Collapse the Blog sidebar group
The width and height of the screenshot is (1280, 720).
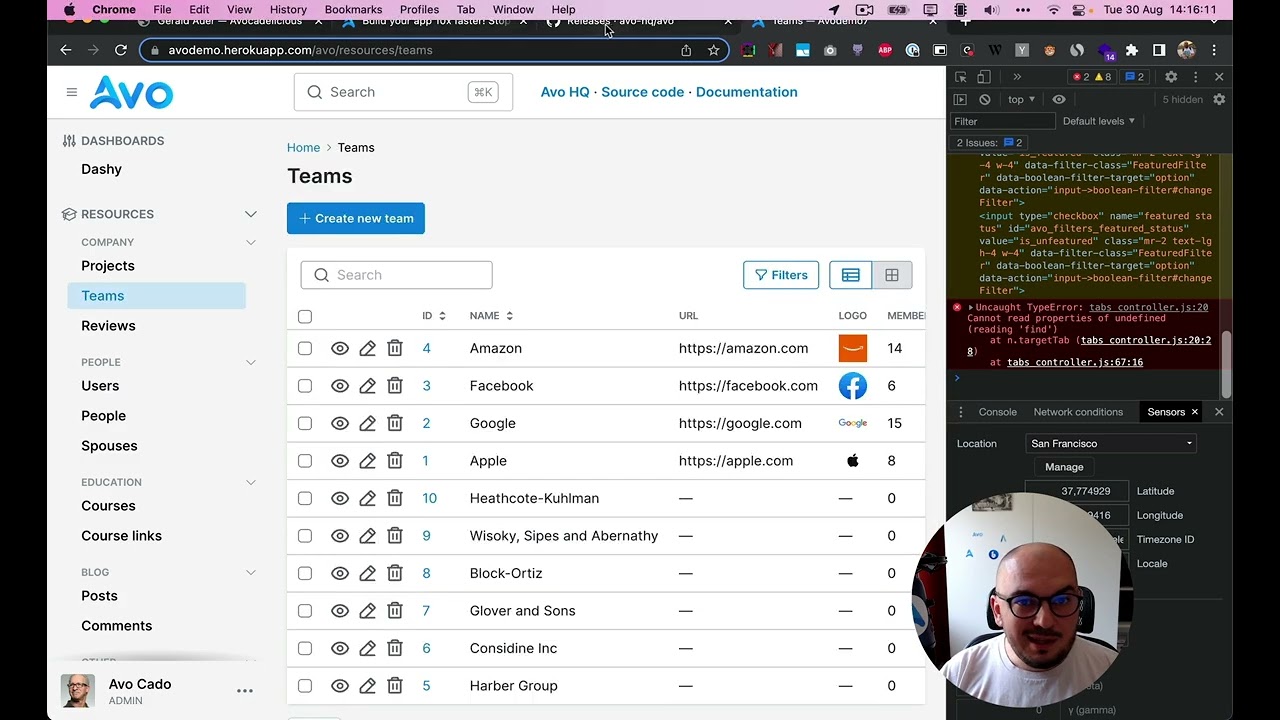click(251, 572)
